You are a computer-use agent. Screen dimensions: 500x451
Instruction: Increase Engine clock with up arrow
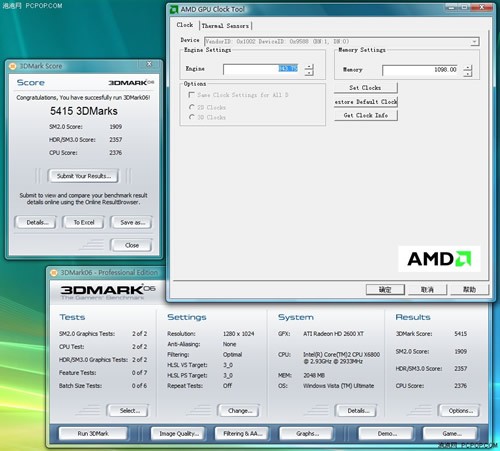pyautogui.click(x=309, y=67)
